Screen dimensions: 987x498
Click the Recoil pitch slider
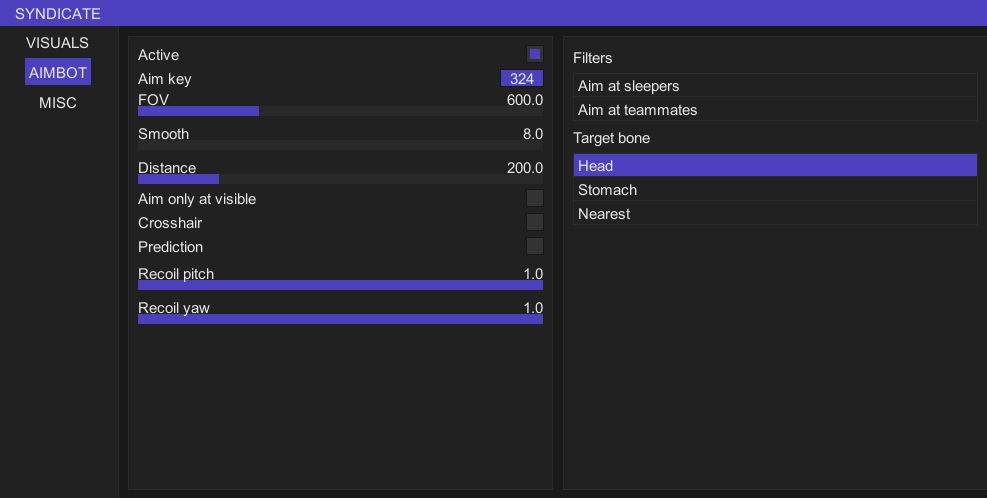click(340, 285)
